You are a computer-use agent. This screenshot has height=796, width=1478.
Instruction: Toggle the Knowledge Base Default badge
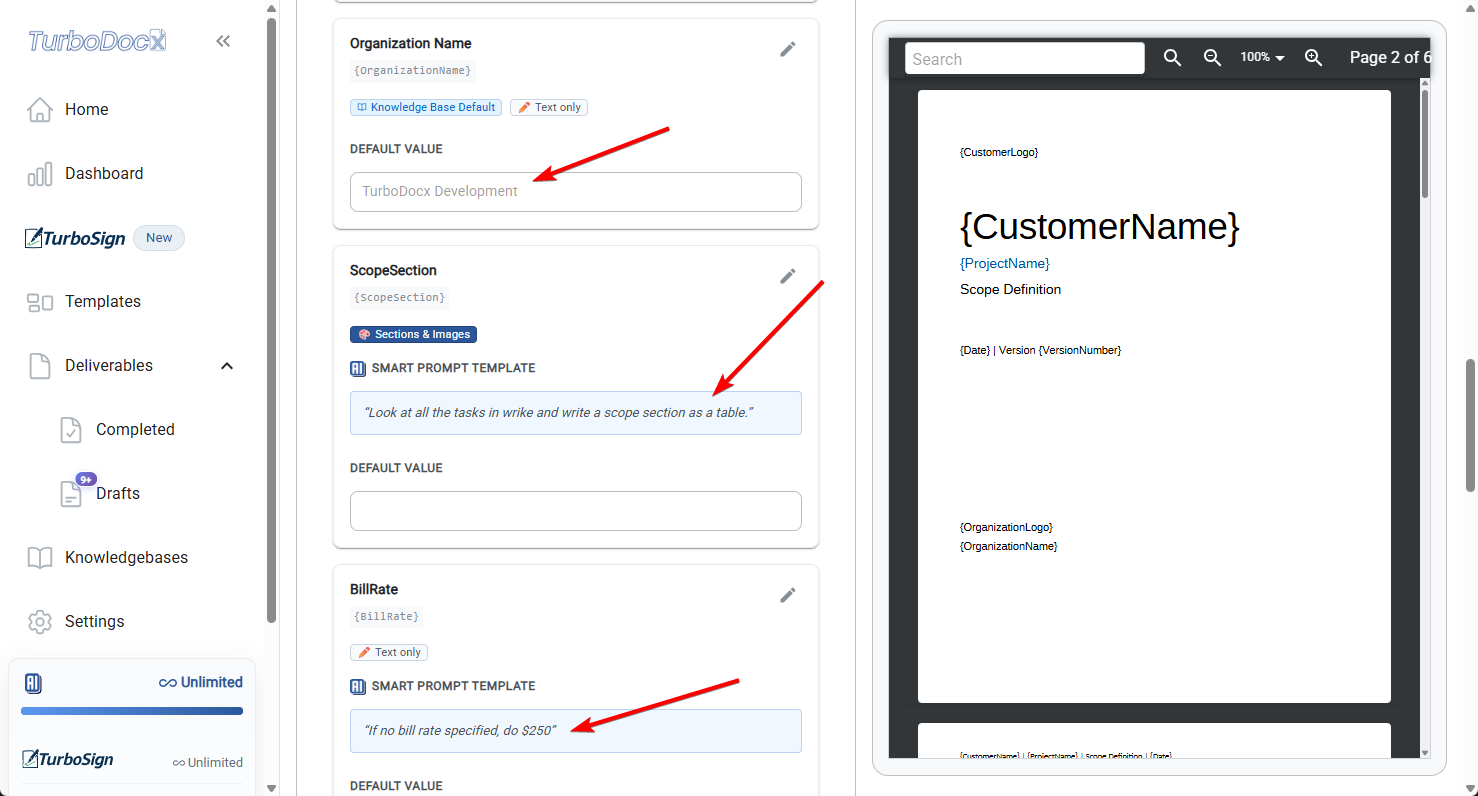425,107
